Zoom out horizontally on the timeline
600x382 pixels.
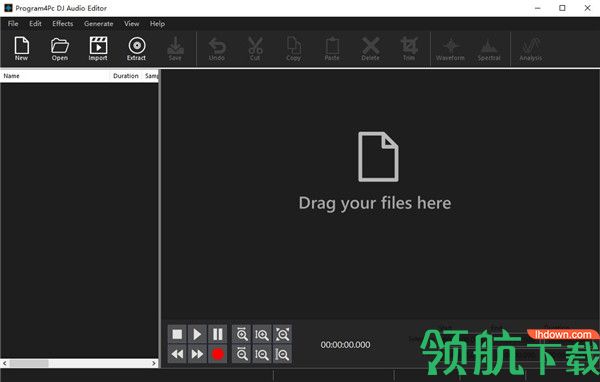[x=241, y=354]
